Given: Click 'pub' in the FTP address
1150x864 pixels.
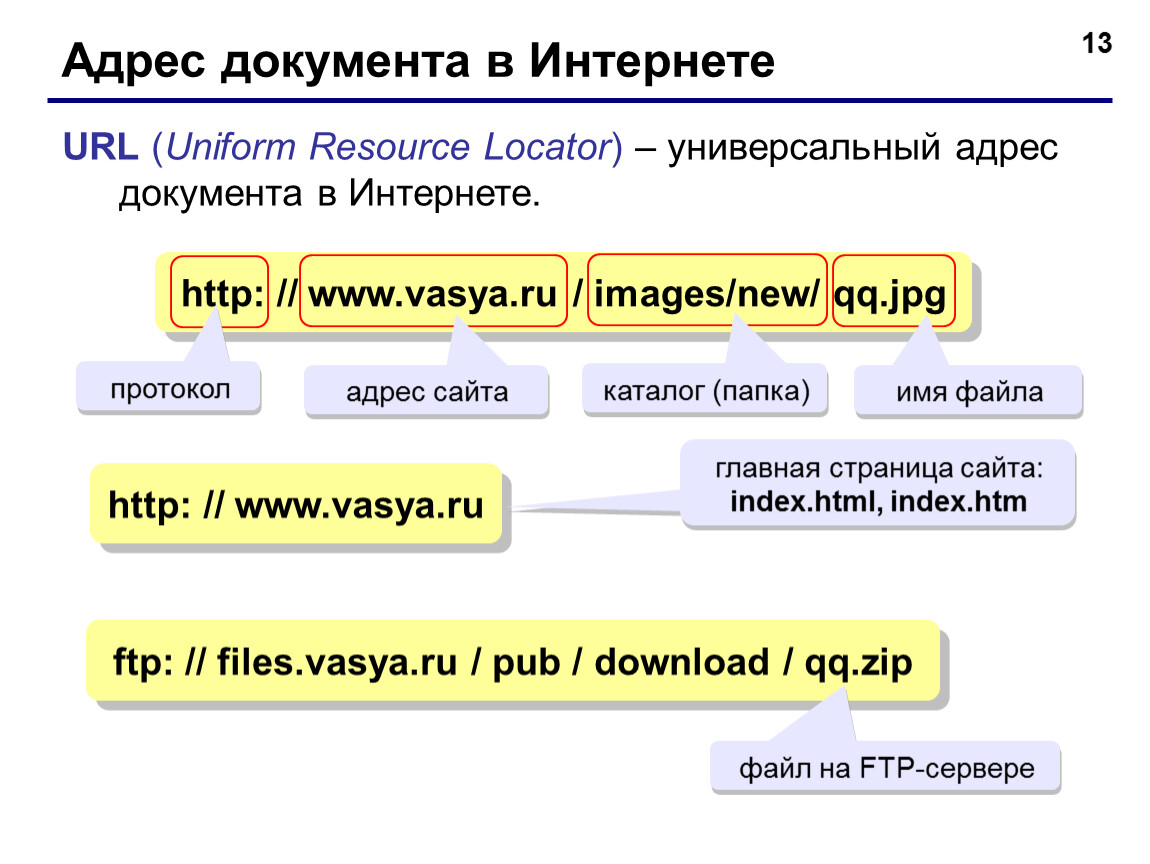Looking at the screenshot, I should [x=526, y=663].
